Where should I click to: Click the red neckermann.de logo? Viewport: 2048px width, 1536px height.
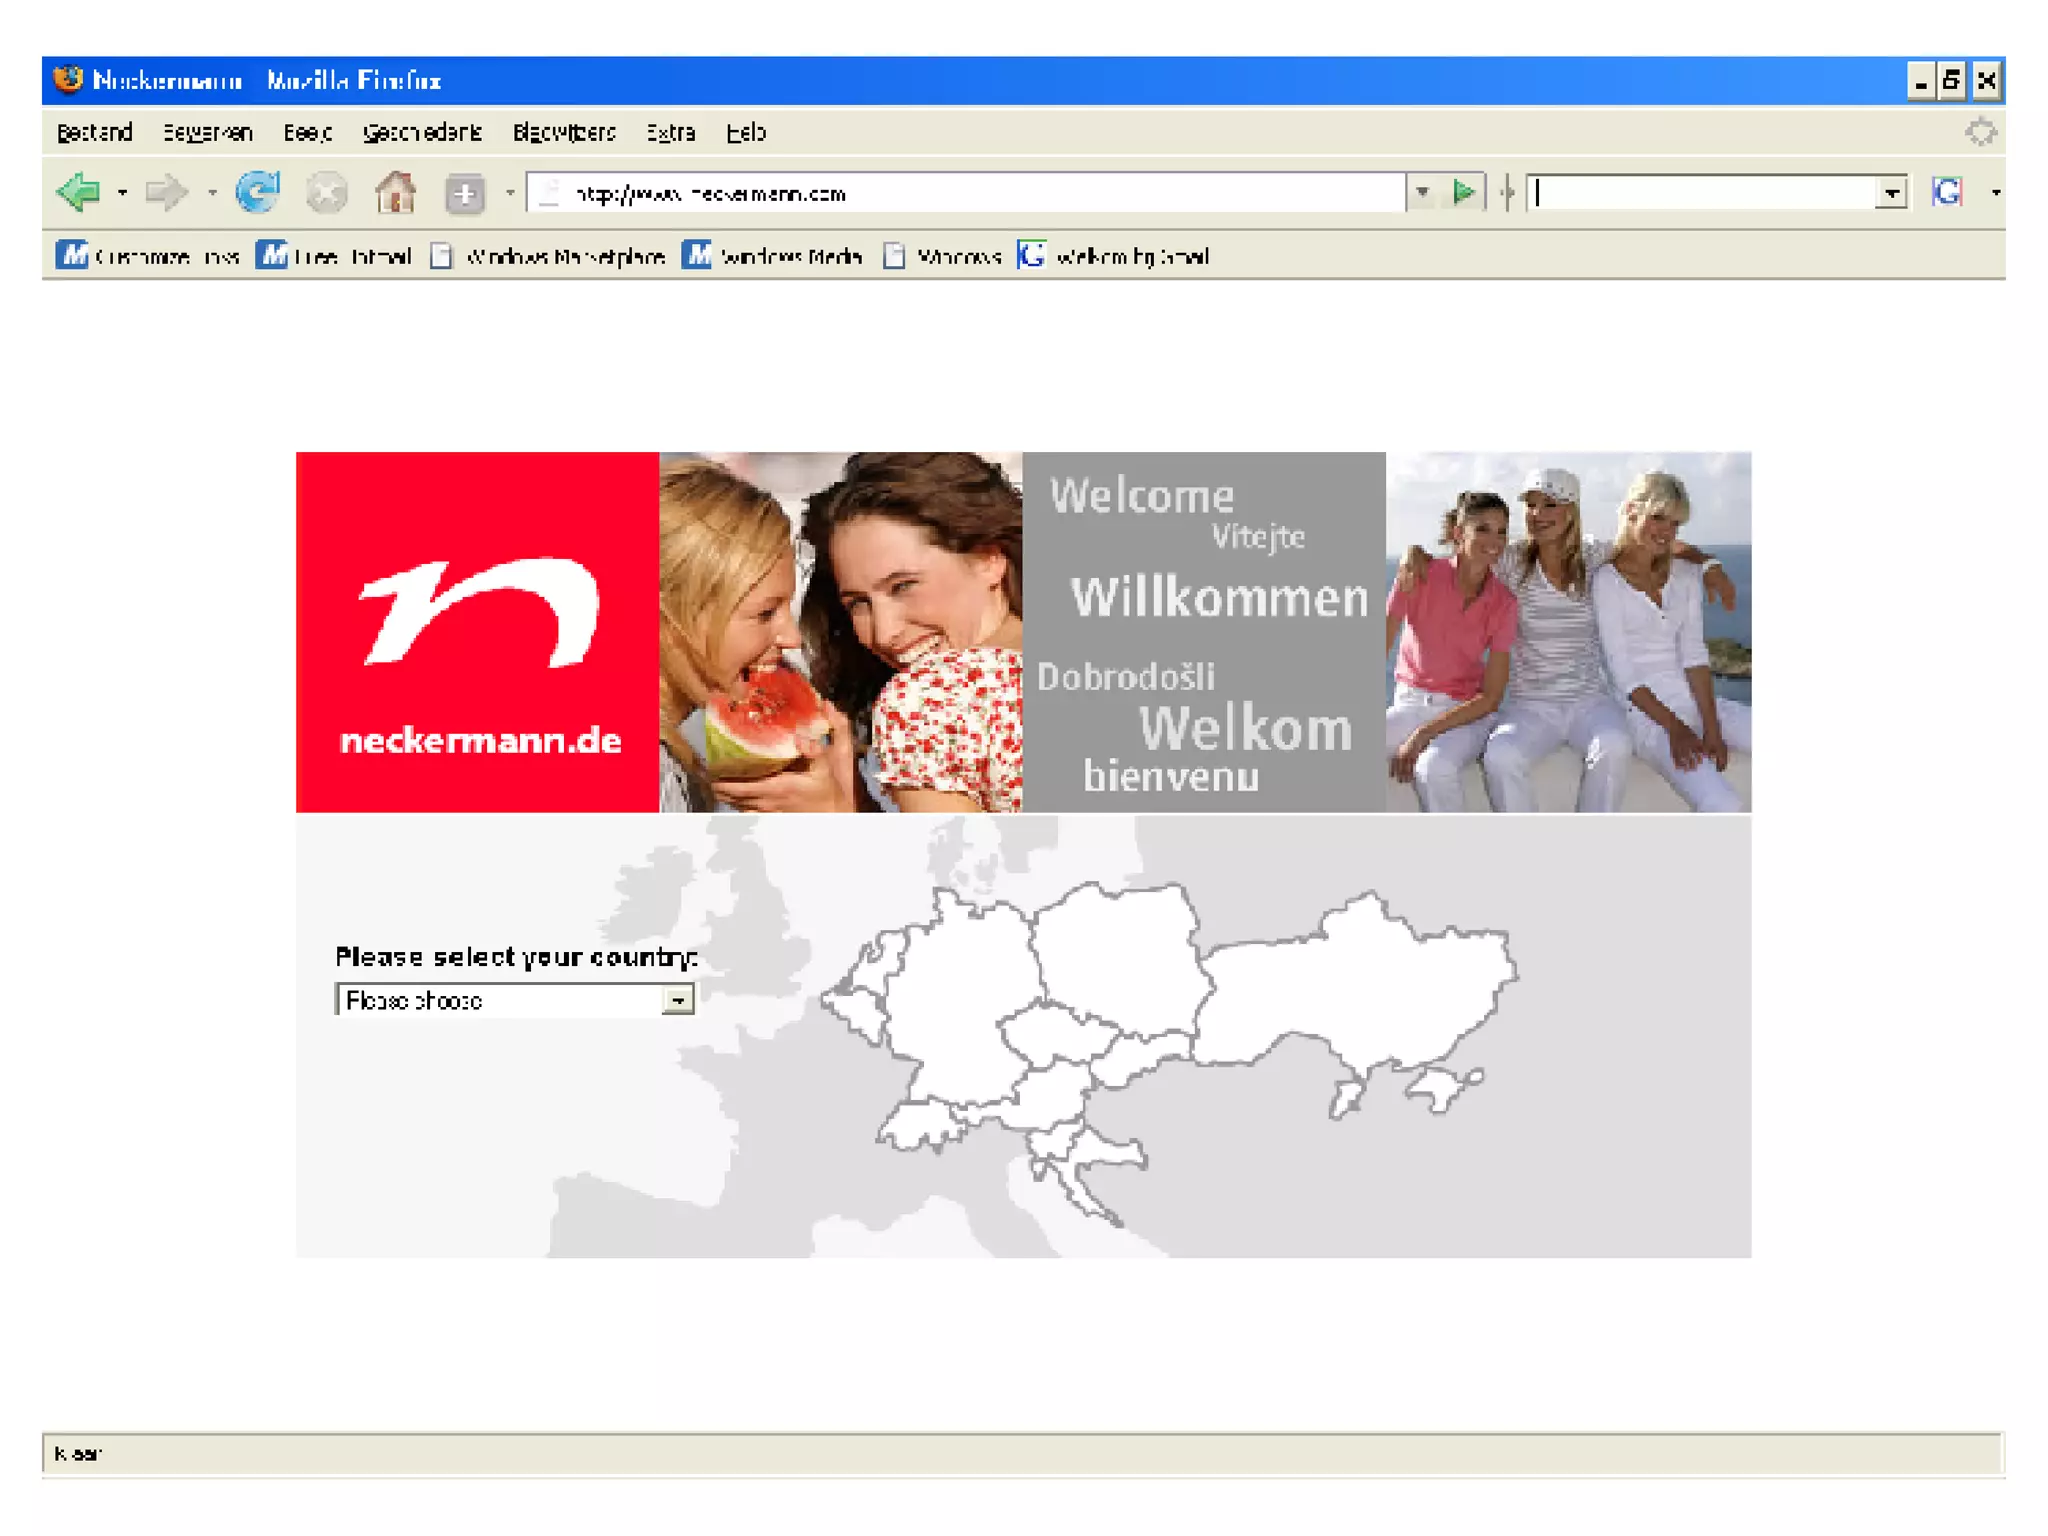477,632
